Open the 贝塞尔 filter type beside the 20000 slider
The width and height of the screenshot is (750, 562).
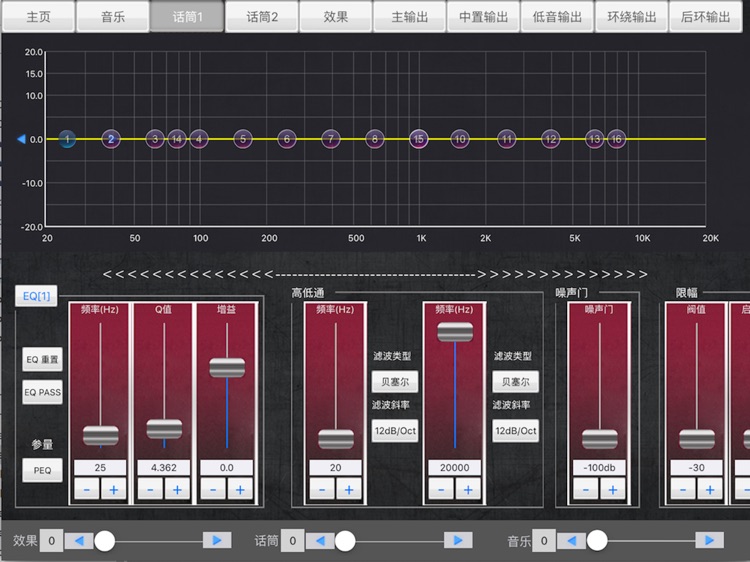pos(515,382)
